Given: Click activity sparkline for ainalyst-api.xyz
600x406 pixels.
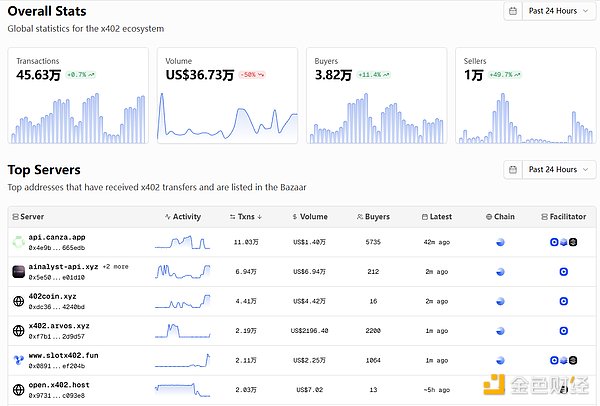Looking at the screenshot, I should pos(183,271).
